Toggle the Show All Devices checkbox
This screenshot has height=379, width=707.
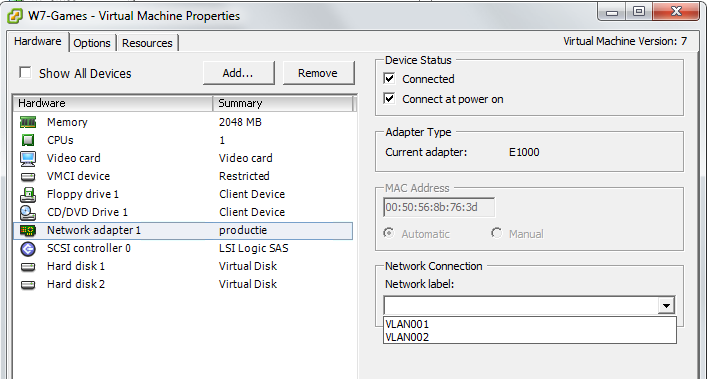tap(25, 73)
